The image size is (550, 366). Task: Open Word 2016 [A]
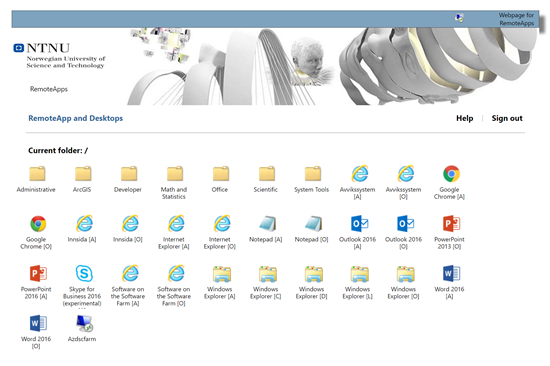[450, 282]
